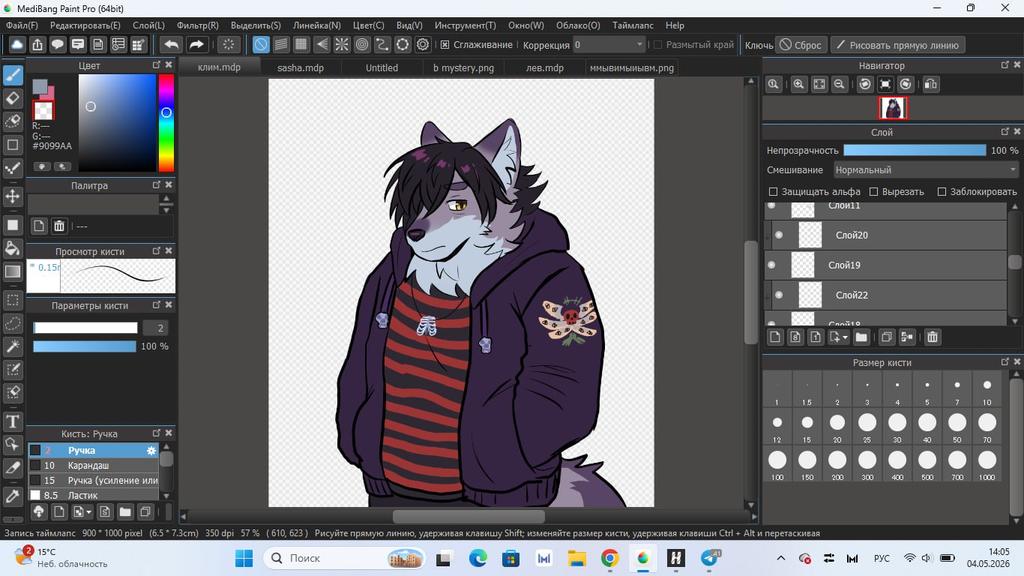This screenshot has height=576, width=1024.
Task: Open Chrome from the Windows taskbar
Action: 609,558
